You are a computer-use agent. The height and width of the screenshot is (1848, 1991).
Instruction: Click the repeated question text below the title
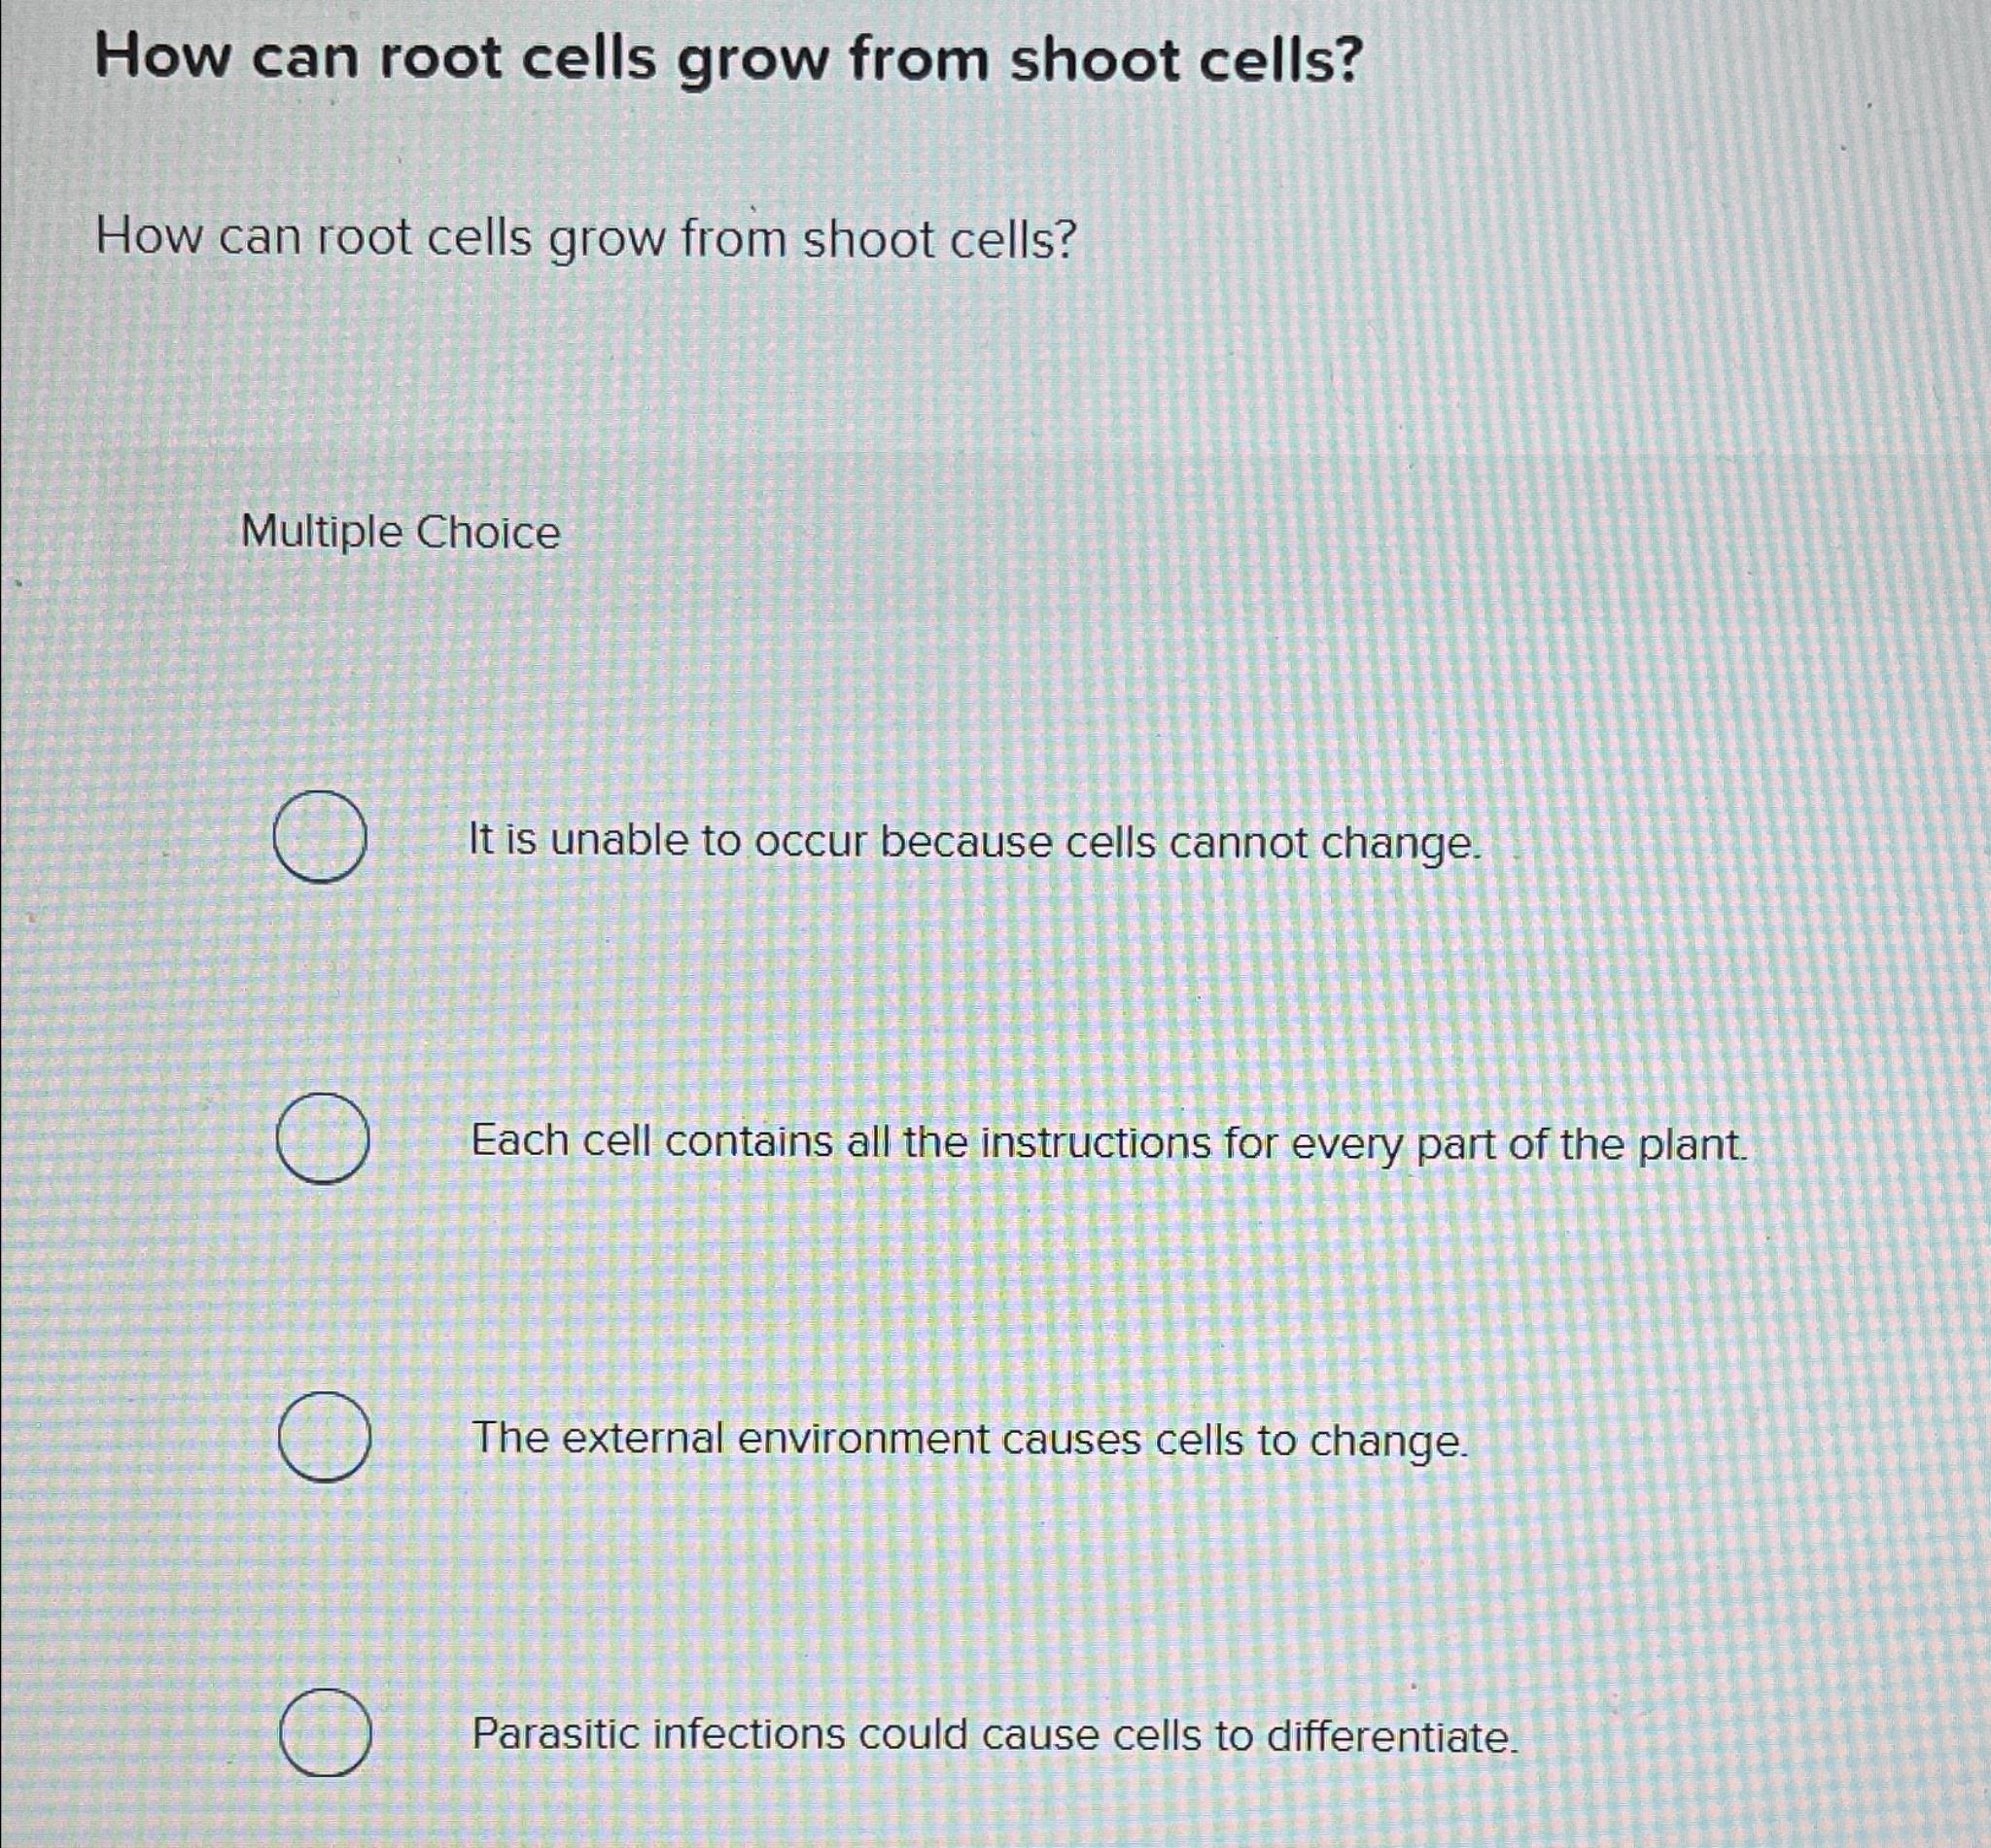[x=586, y=237]
